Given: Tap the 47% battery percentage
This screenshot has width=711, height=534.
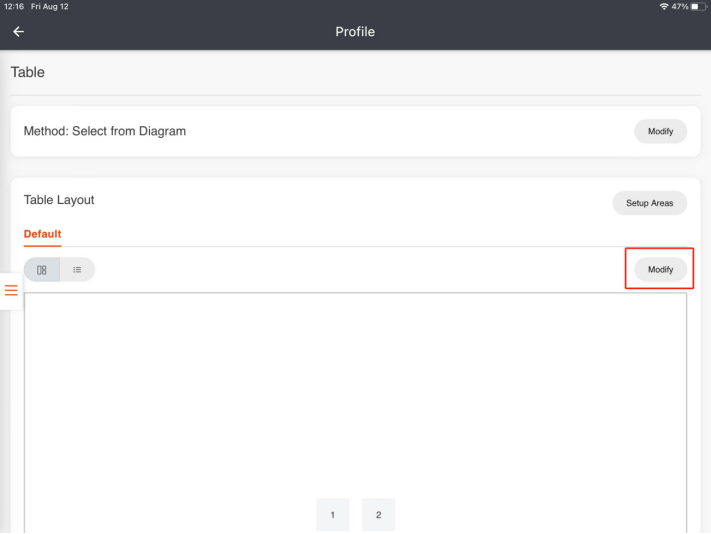Looking at the screenshot, I should (x=680, y=7).
